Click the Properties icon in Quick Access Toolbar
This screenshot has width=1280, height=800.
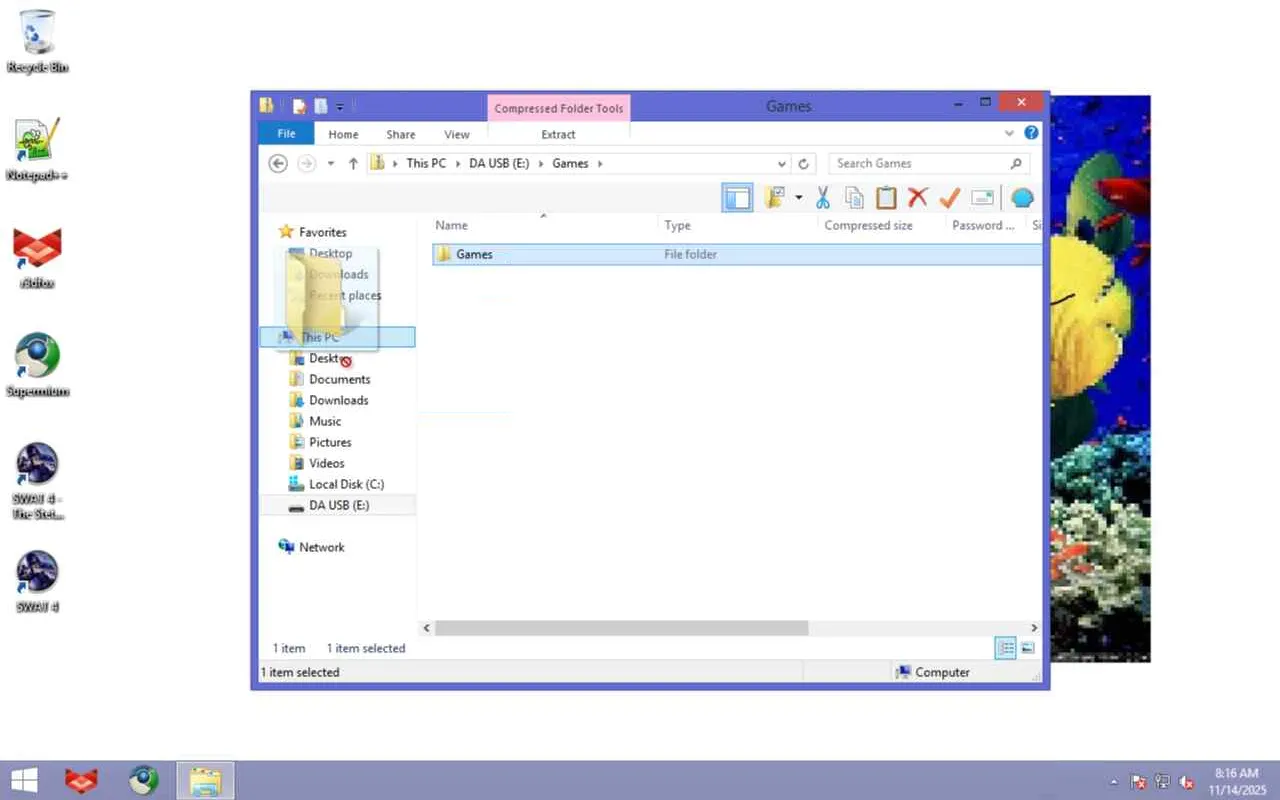[299, 106]
